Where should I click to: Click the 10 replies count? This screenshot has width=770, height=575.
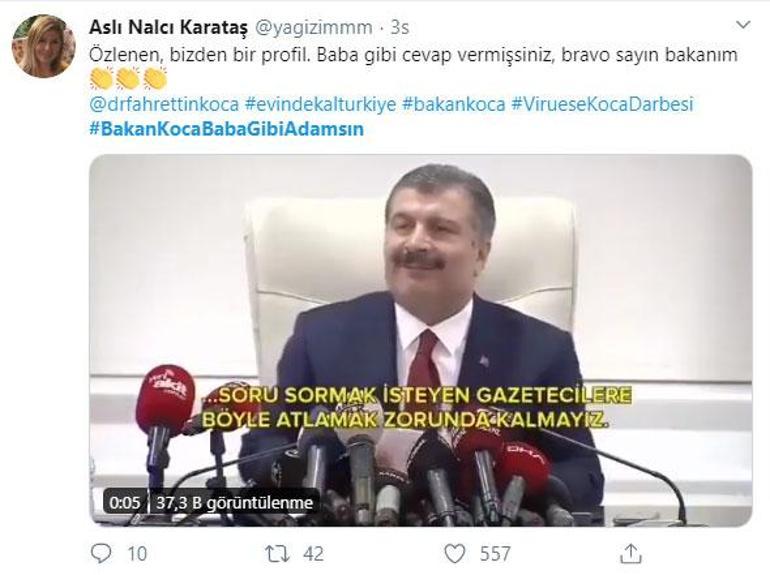137,554
